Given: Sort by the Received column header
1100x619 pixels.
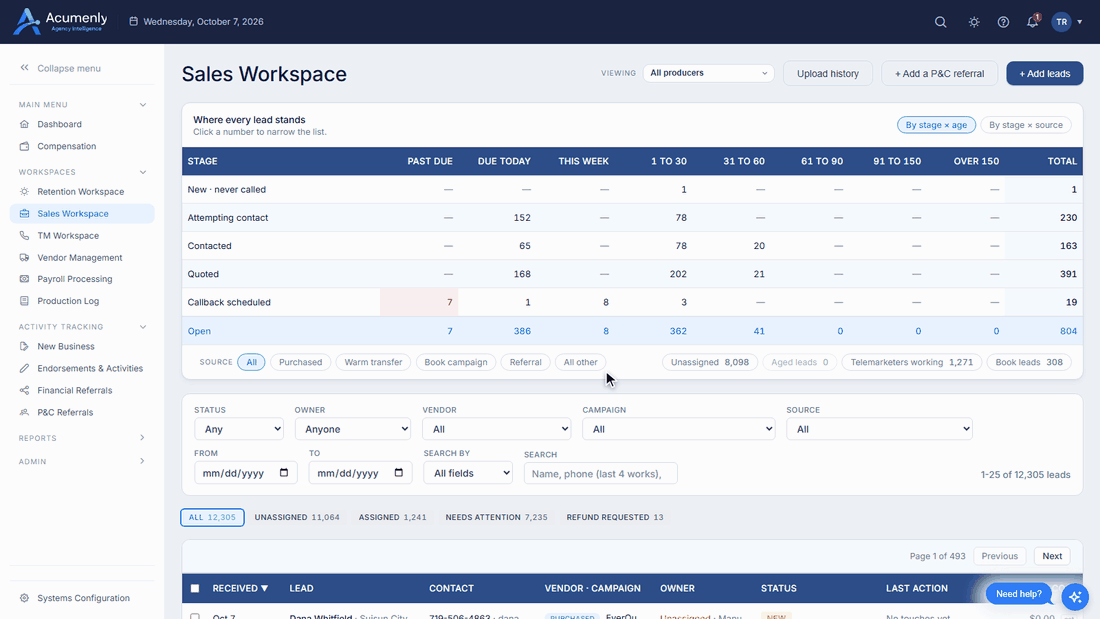Looking at the screenshot, I should pyautogui.click(x=240, y=588).
